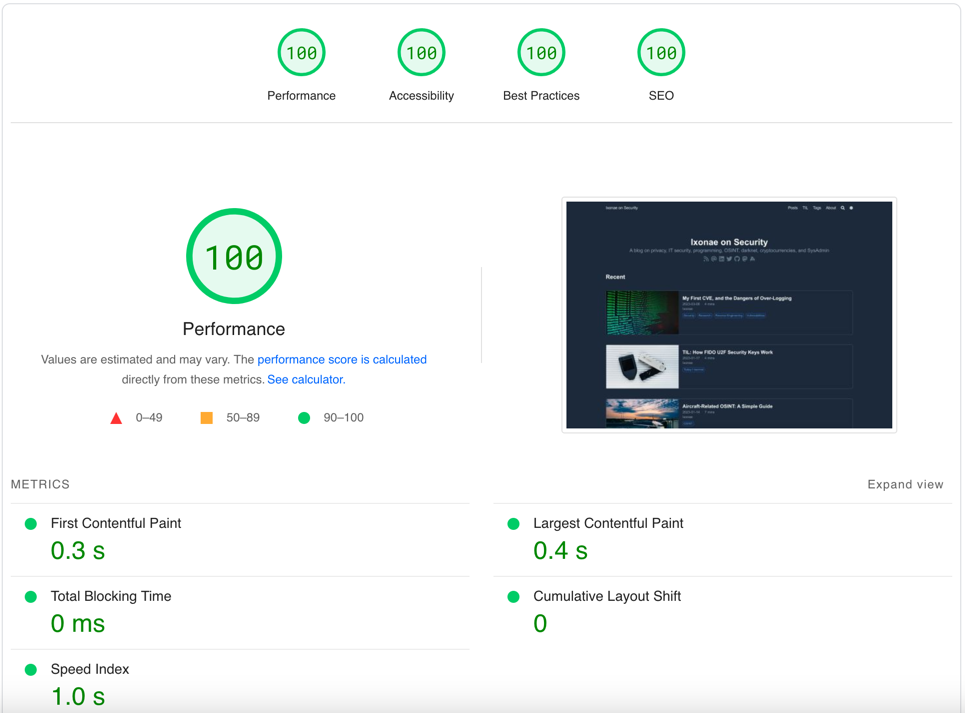965x713 pixels.
Task: Click the Ixonae on Security page screenshot
Action: click(729, 314)
